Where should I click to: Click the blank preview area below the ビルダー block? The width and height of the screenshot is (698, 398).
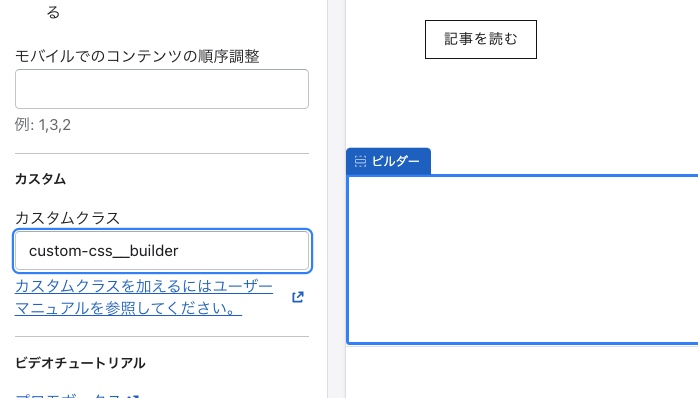click(522, 372)
